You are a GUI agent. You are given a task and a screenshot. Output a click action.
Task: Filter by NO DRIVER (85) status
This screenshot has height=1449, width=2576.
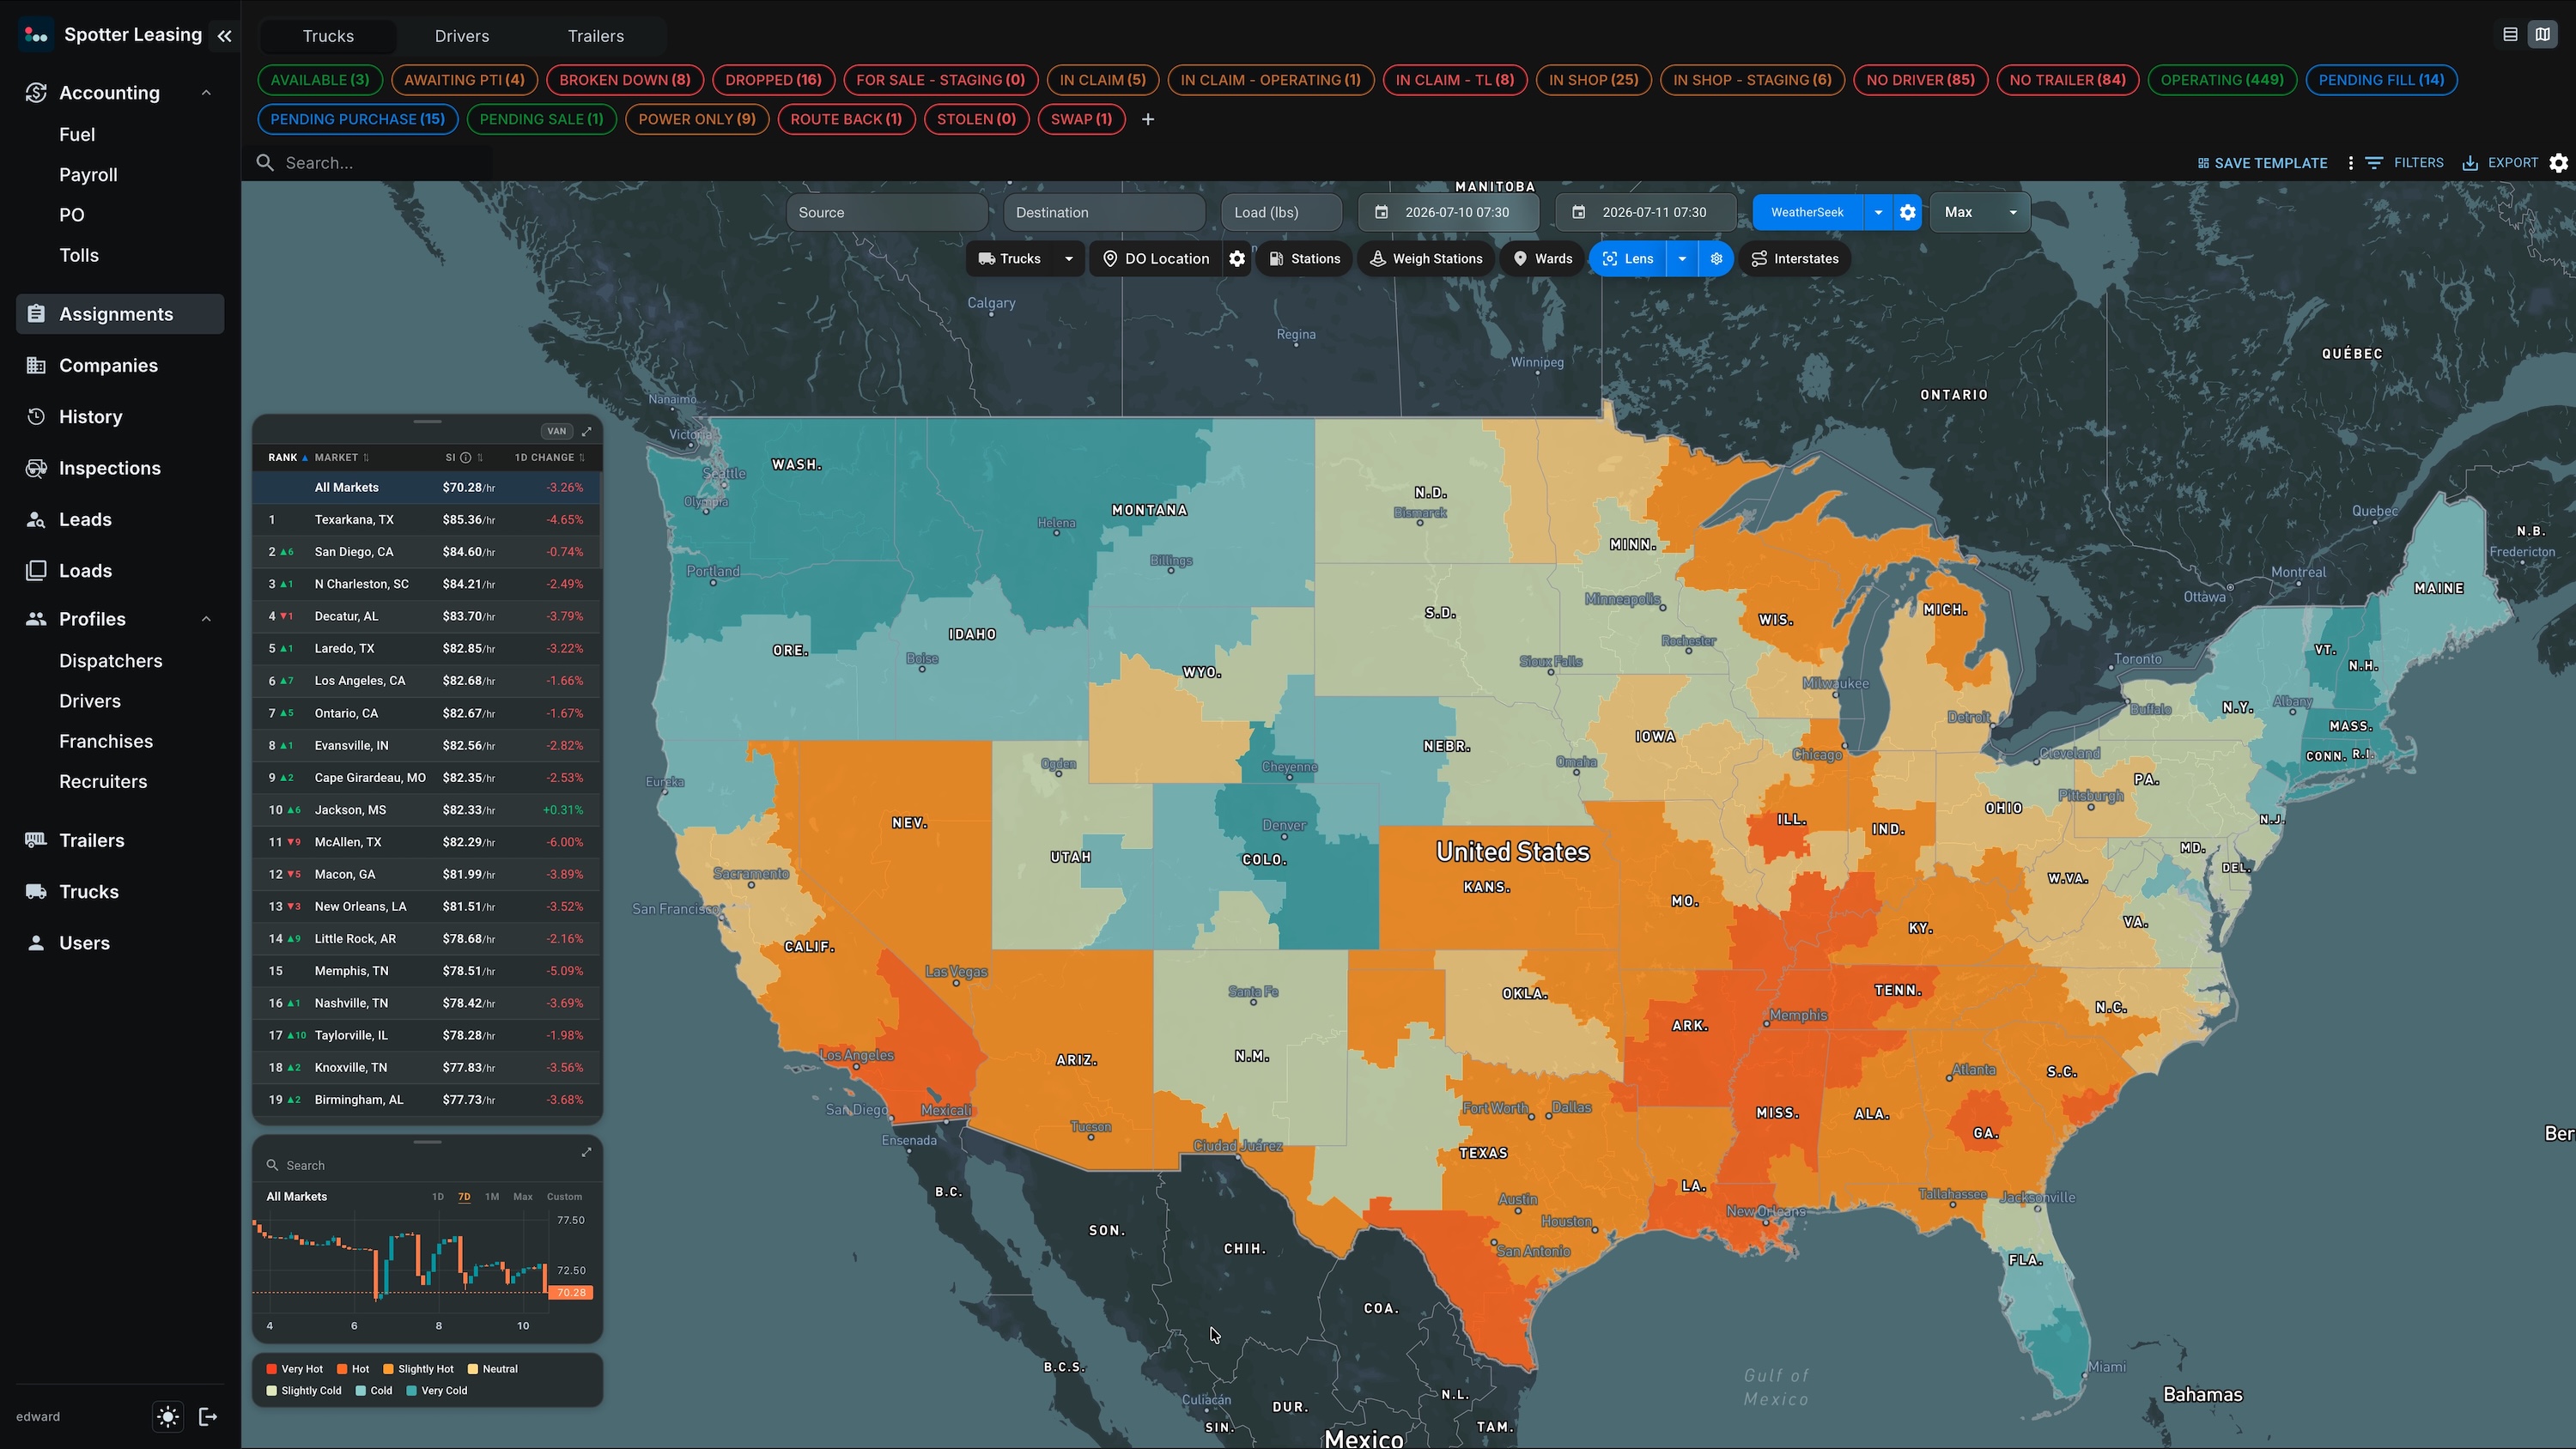[1920, 80]
